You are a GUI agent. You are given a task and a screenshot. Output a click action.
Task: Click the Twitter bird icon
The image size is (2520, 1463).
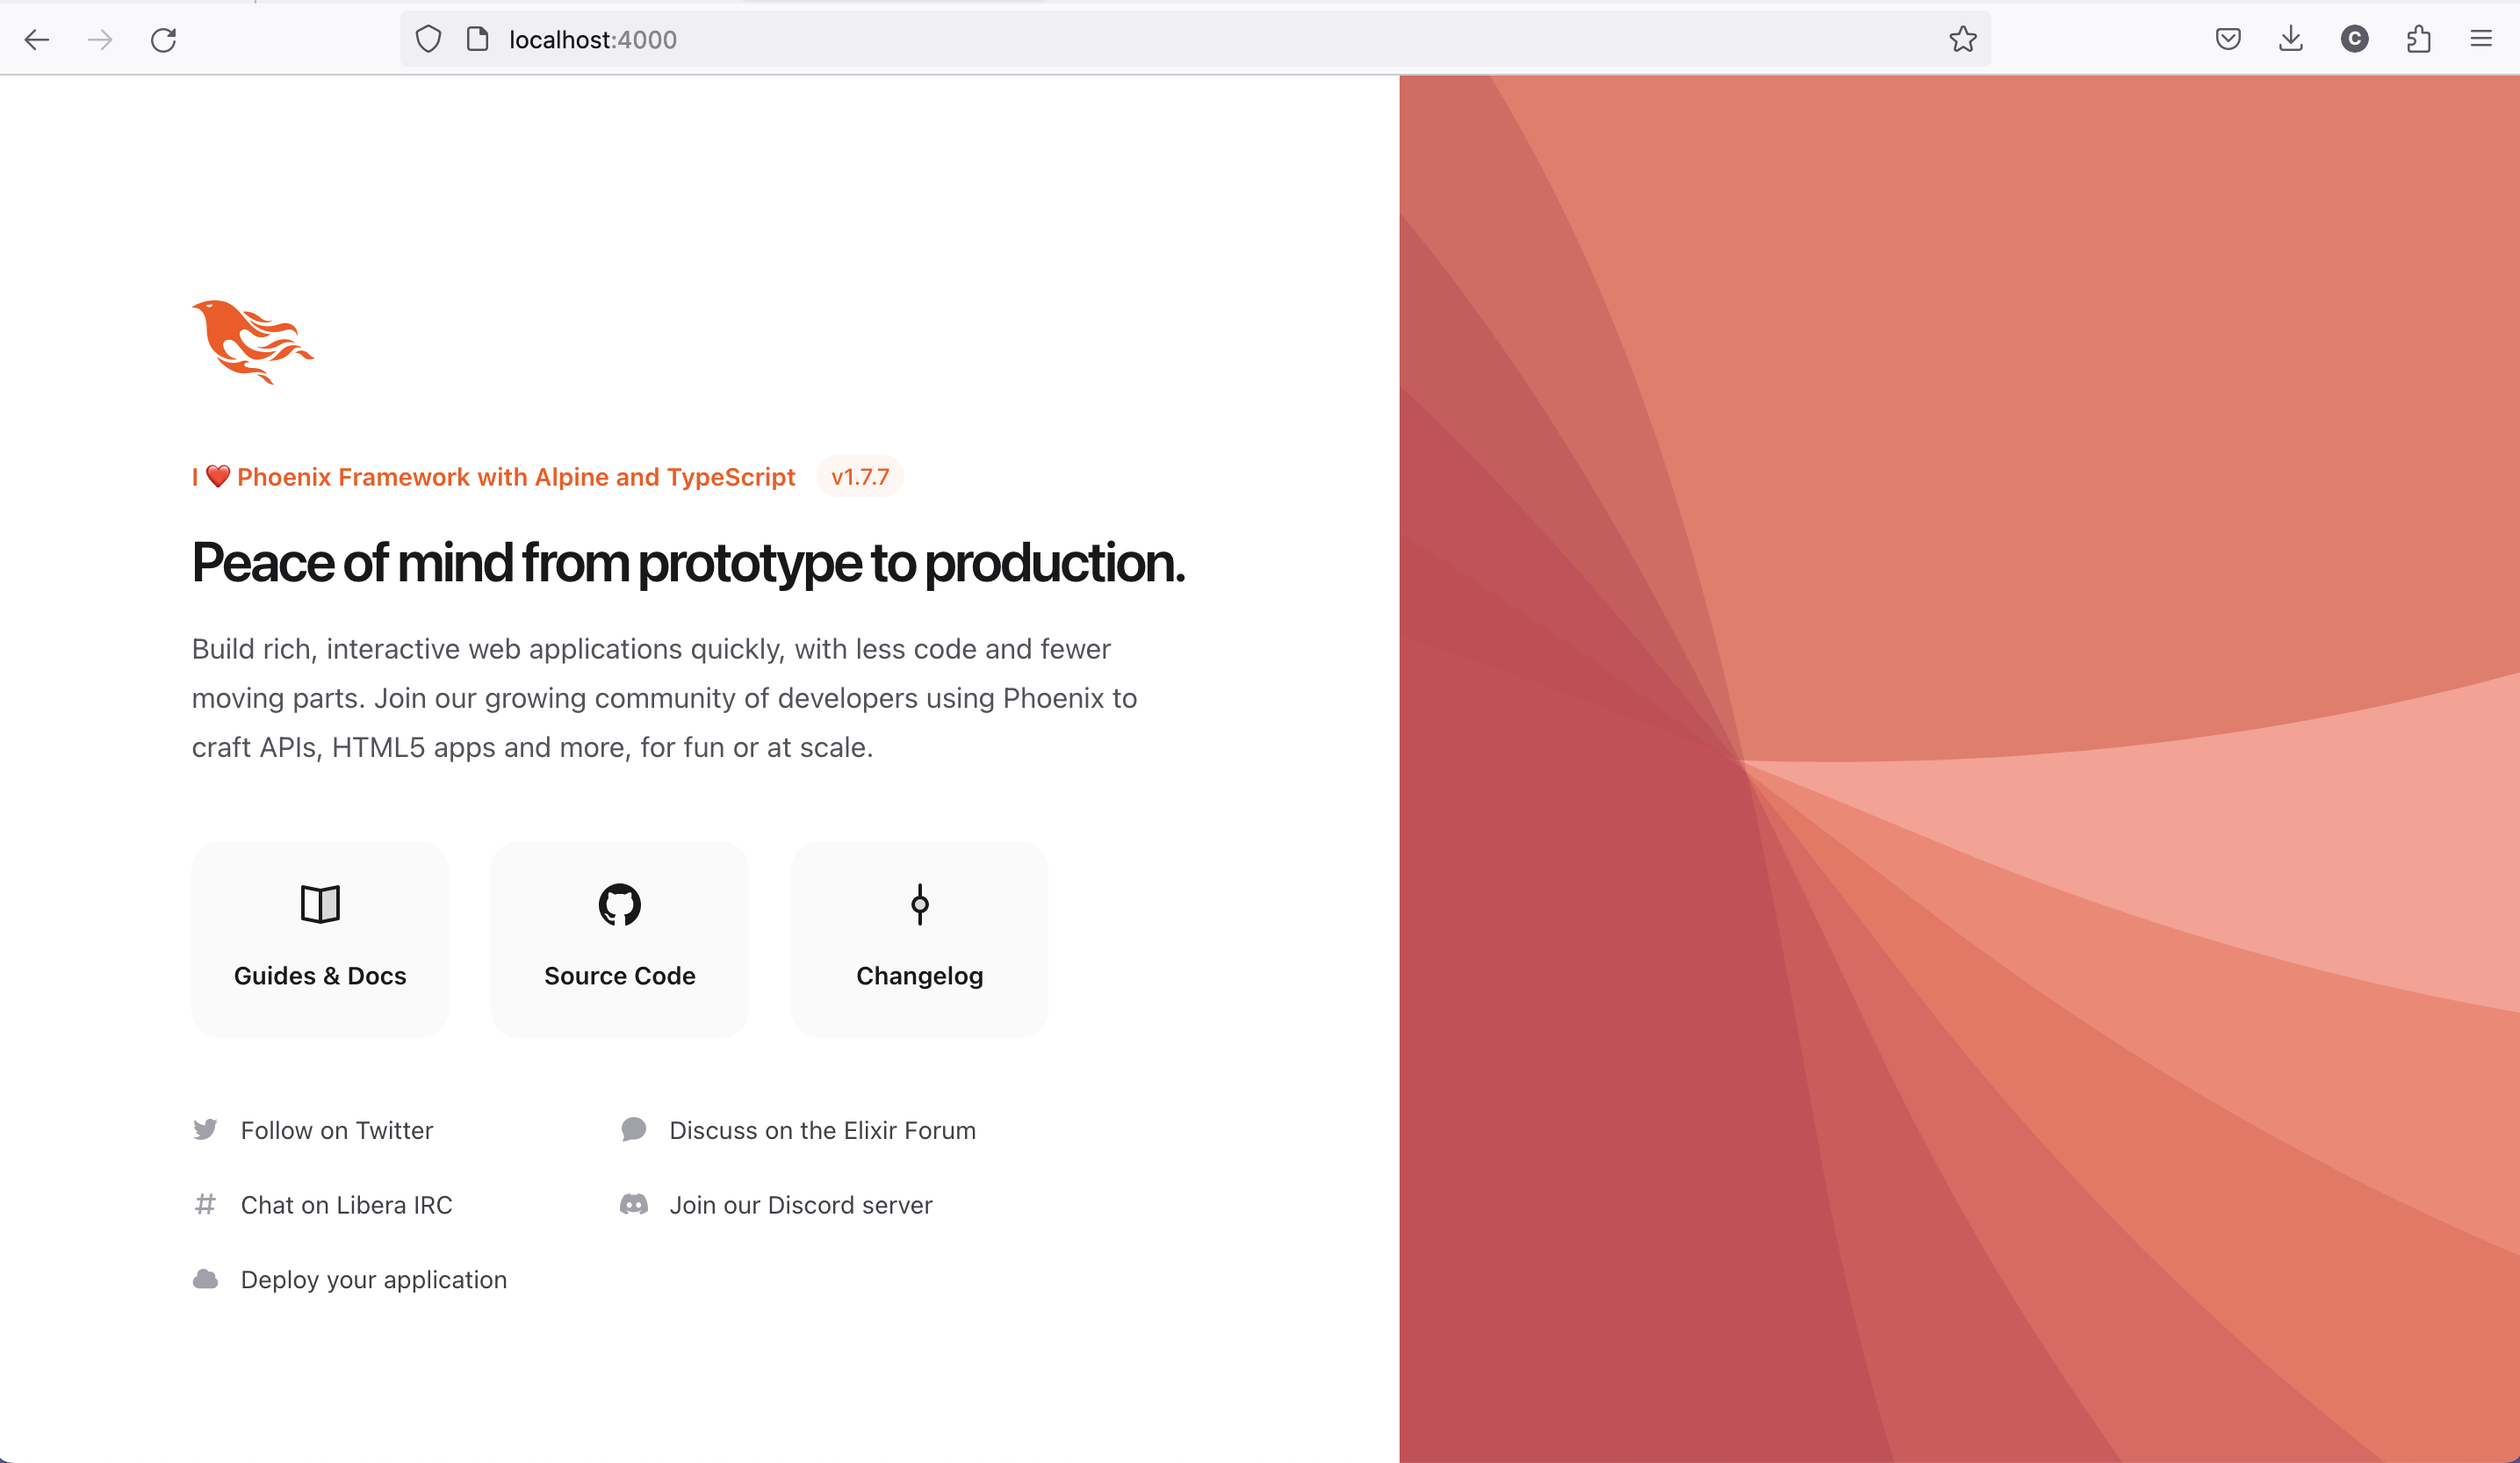click(x=205, y=1130)
